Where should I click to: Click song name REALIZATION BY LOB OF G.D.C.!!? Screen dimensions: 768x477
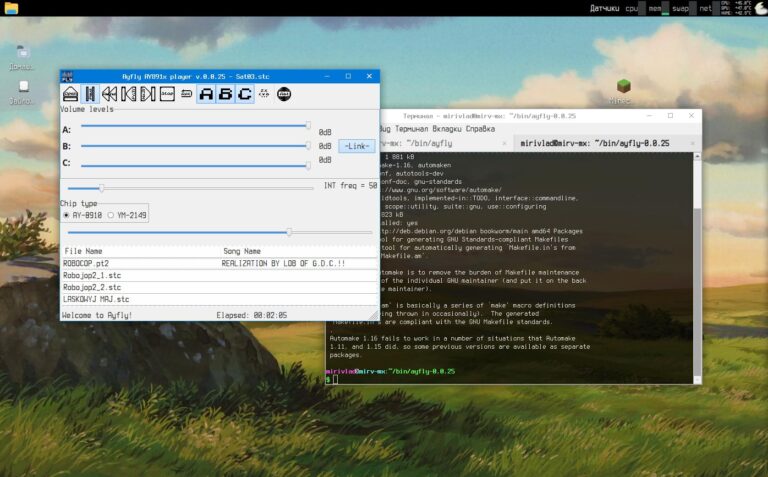click(x=283, y=263)
